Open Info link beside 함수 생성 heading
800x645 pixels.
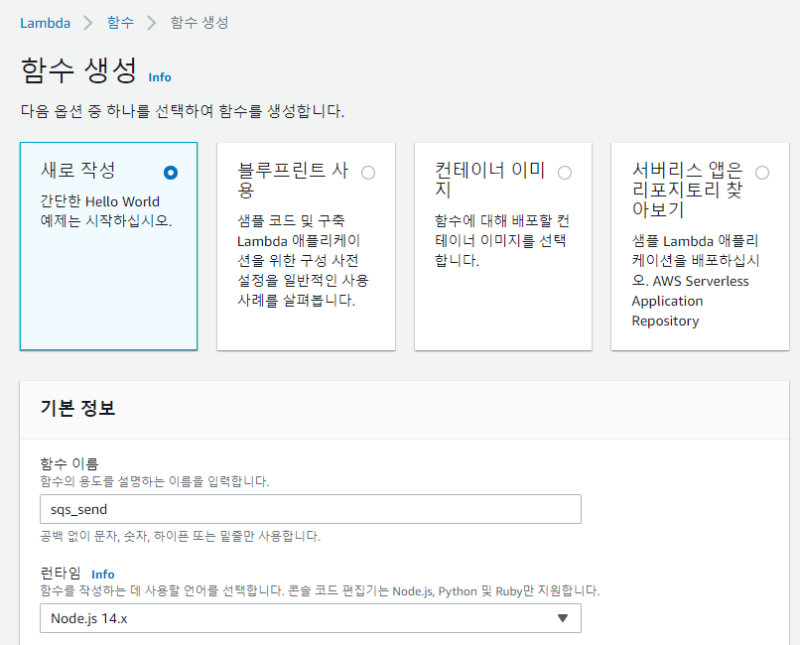[x=159, y=77]
